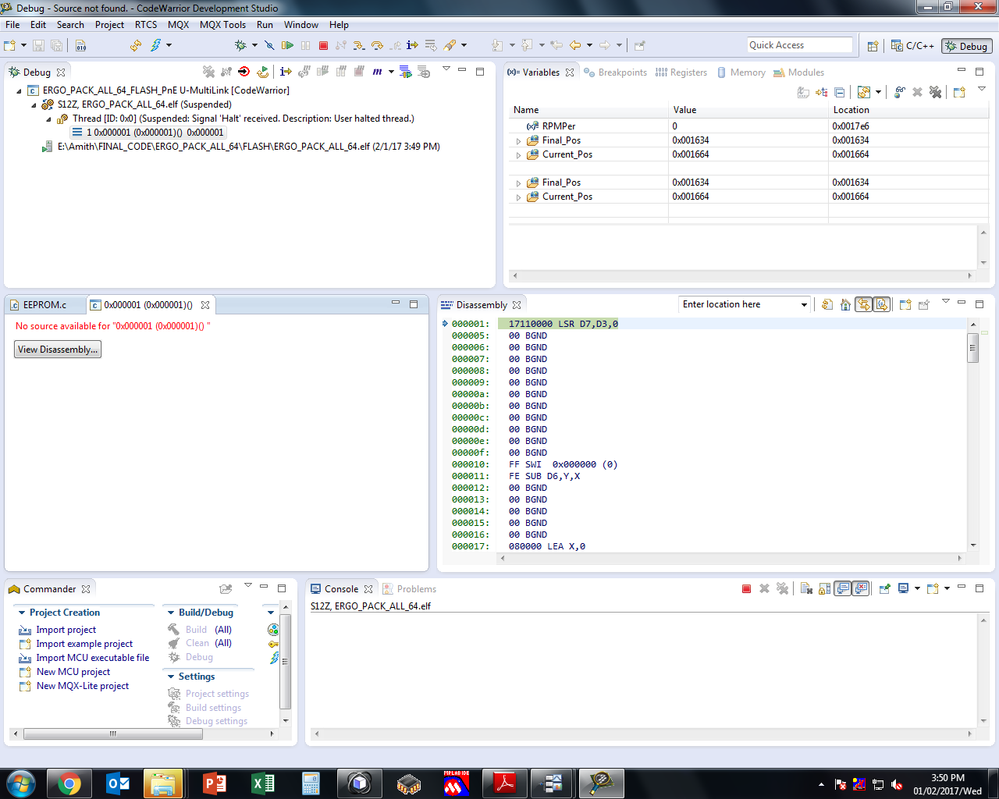Click the Step Over icon in the main toolbar
The width and height of the screenshot is (999, 799).
coord(377,45)
